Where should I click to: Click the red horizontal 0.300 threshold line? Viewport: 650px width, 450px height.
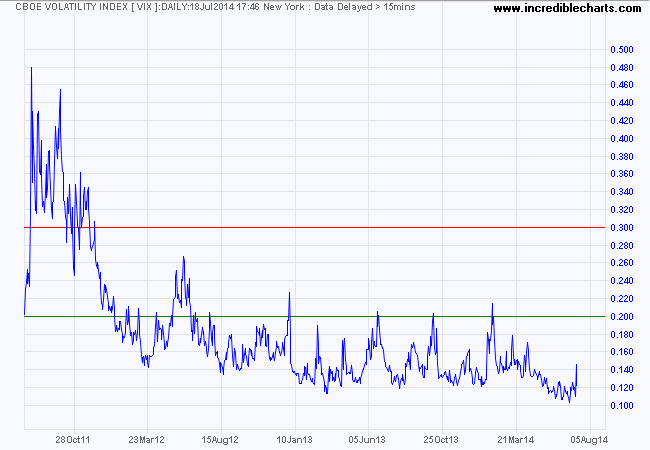[x=315, y=227]
